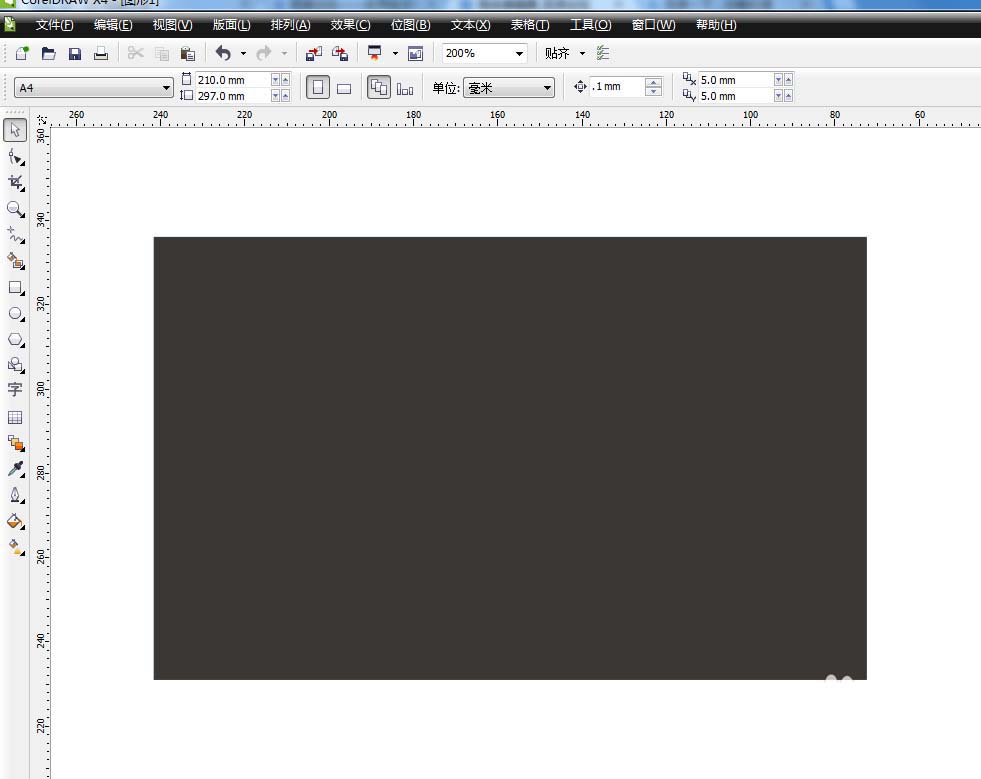This screenshot has height=779, width=981.
Task: Expand the 毫米 units dropdown
Action: [x=547, y=88]
